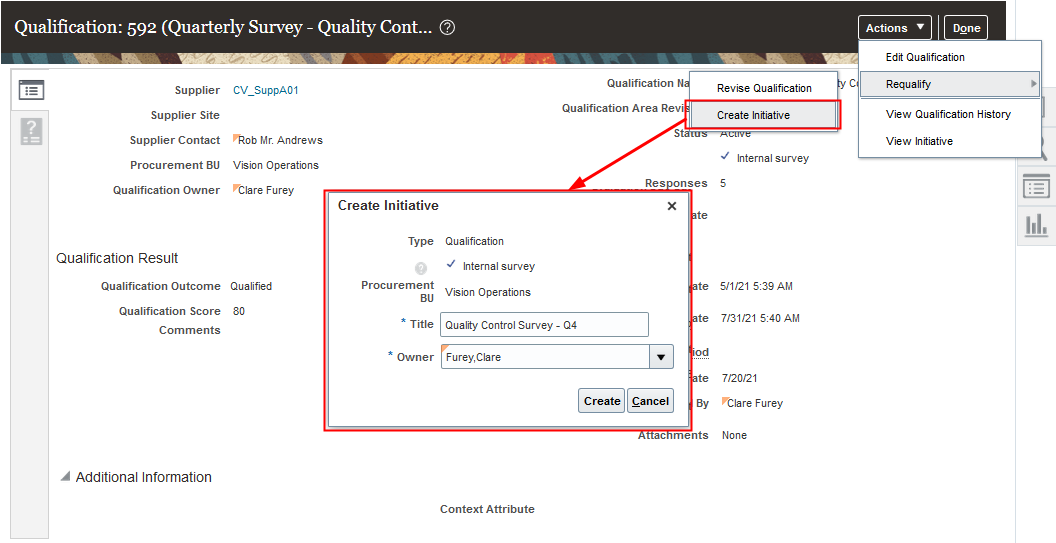1056x543 pixels.
Task: Click the 5/1/21 5:39 AM date
Action: tap(756, 286)
